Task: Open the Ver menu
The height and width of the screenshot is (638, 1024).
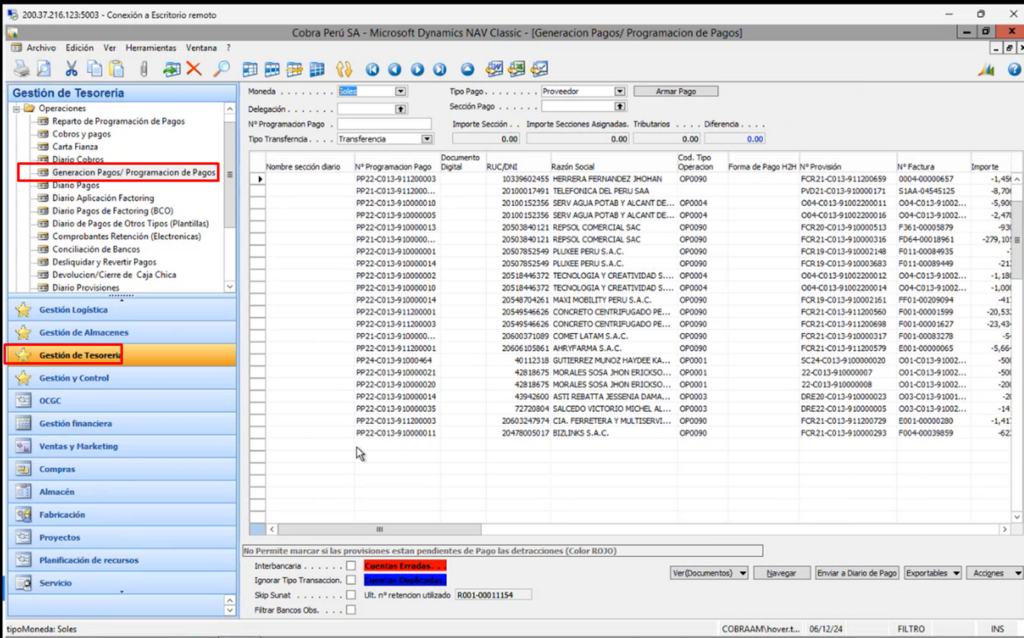Action: (110, 48)
